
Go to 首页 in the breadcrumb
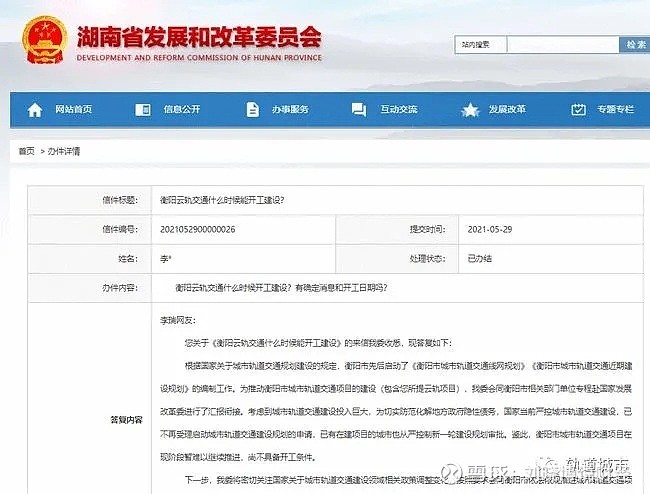click(27, 151)
